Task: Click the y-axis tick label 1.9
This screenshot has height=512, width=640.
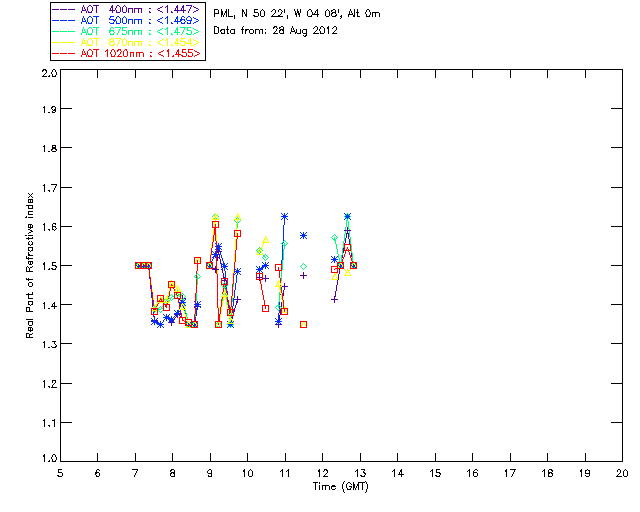Action: click(49, 109)
